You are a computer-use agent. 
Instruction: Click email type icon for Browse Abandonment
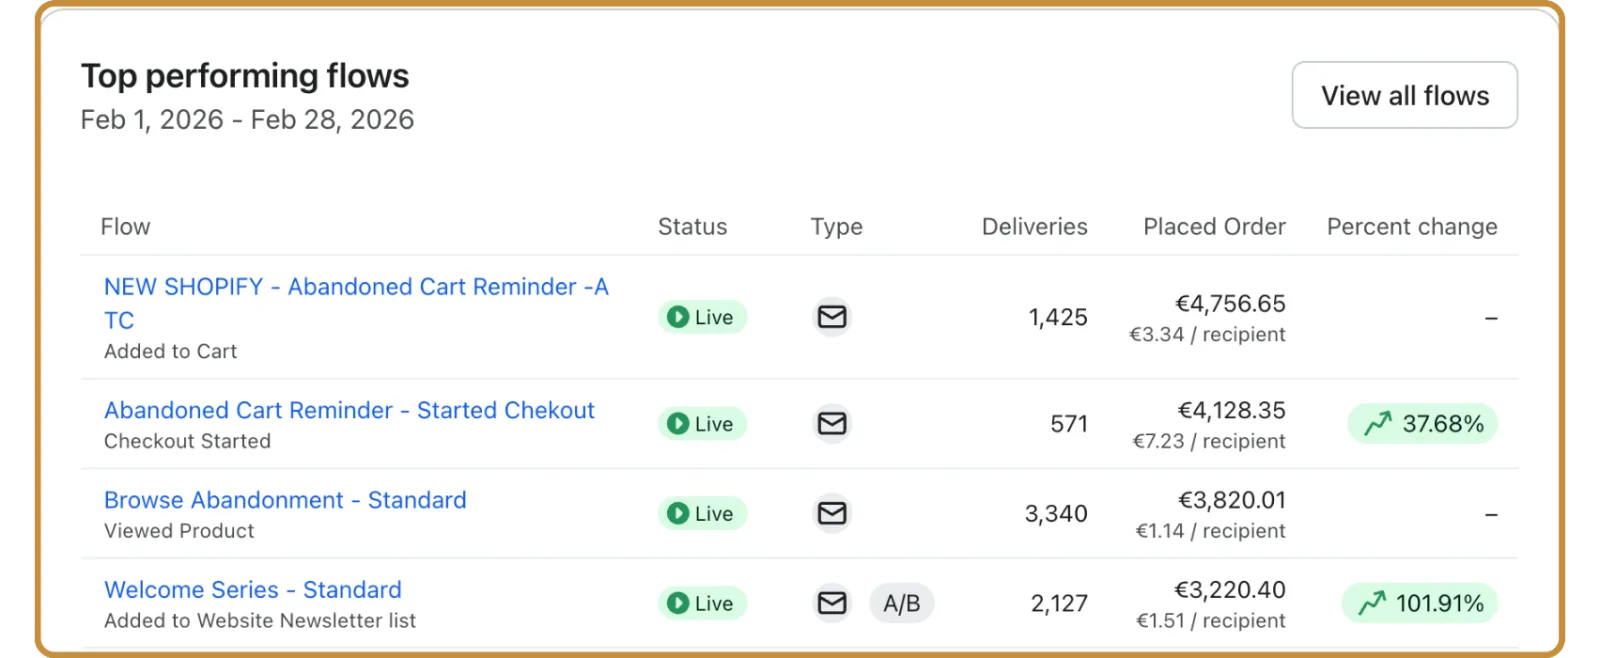832,514
